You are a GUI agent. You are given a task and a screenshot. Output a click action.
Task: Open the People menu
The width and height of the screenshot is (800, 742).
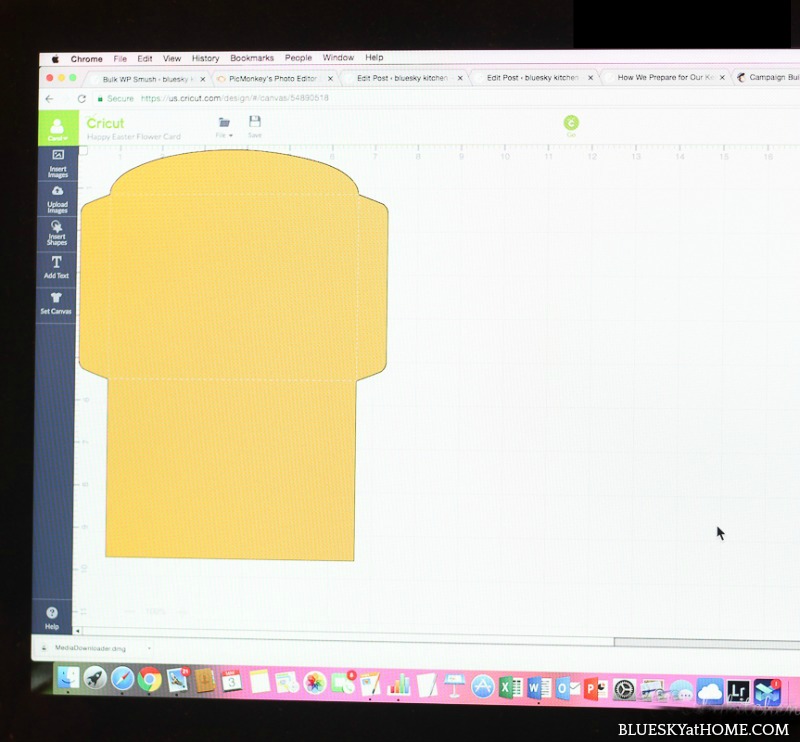pyautogui.click(x=298, y=58)
